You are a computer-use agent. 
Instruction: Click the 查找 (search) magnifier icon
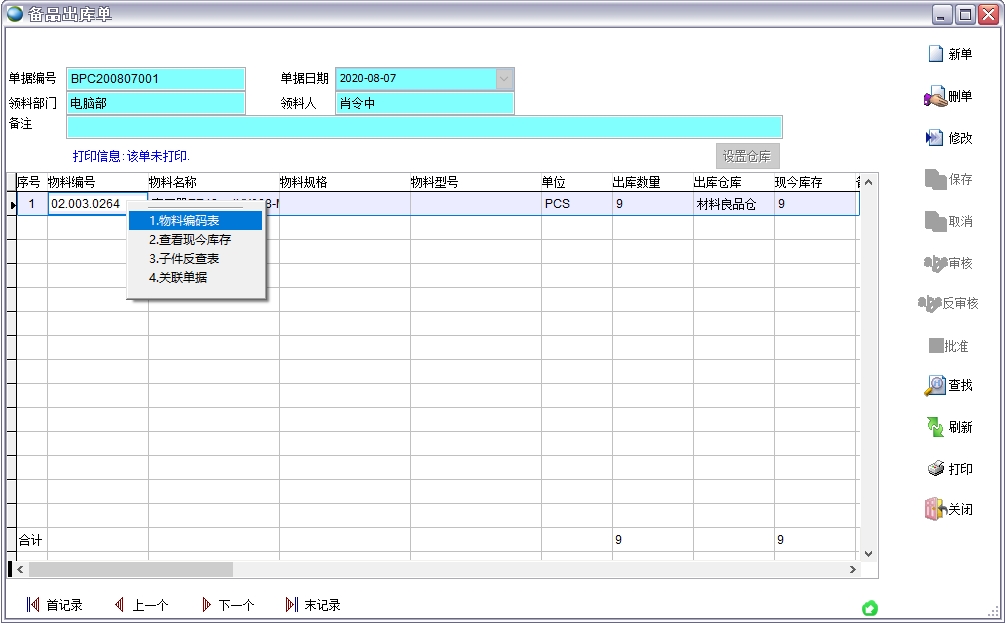pyautogui.click(x=935, y=385)
